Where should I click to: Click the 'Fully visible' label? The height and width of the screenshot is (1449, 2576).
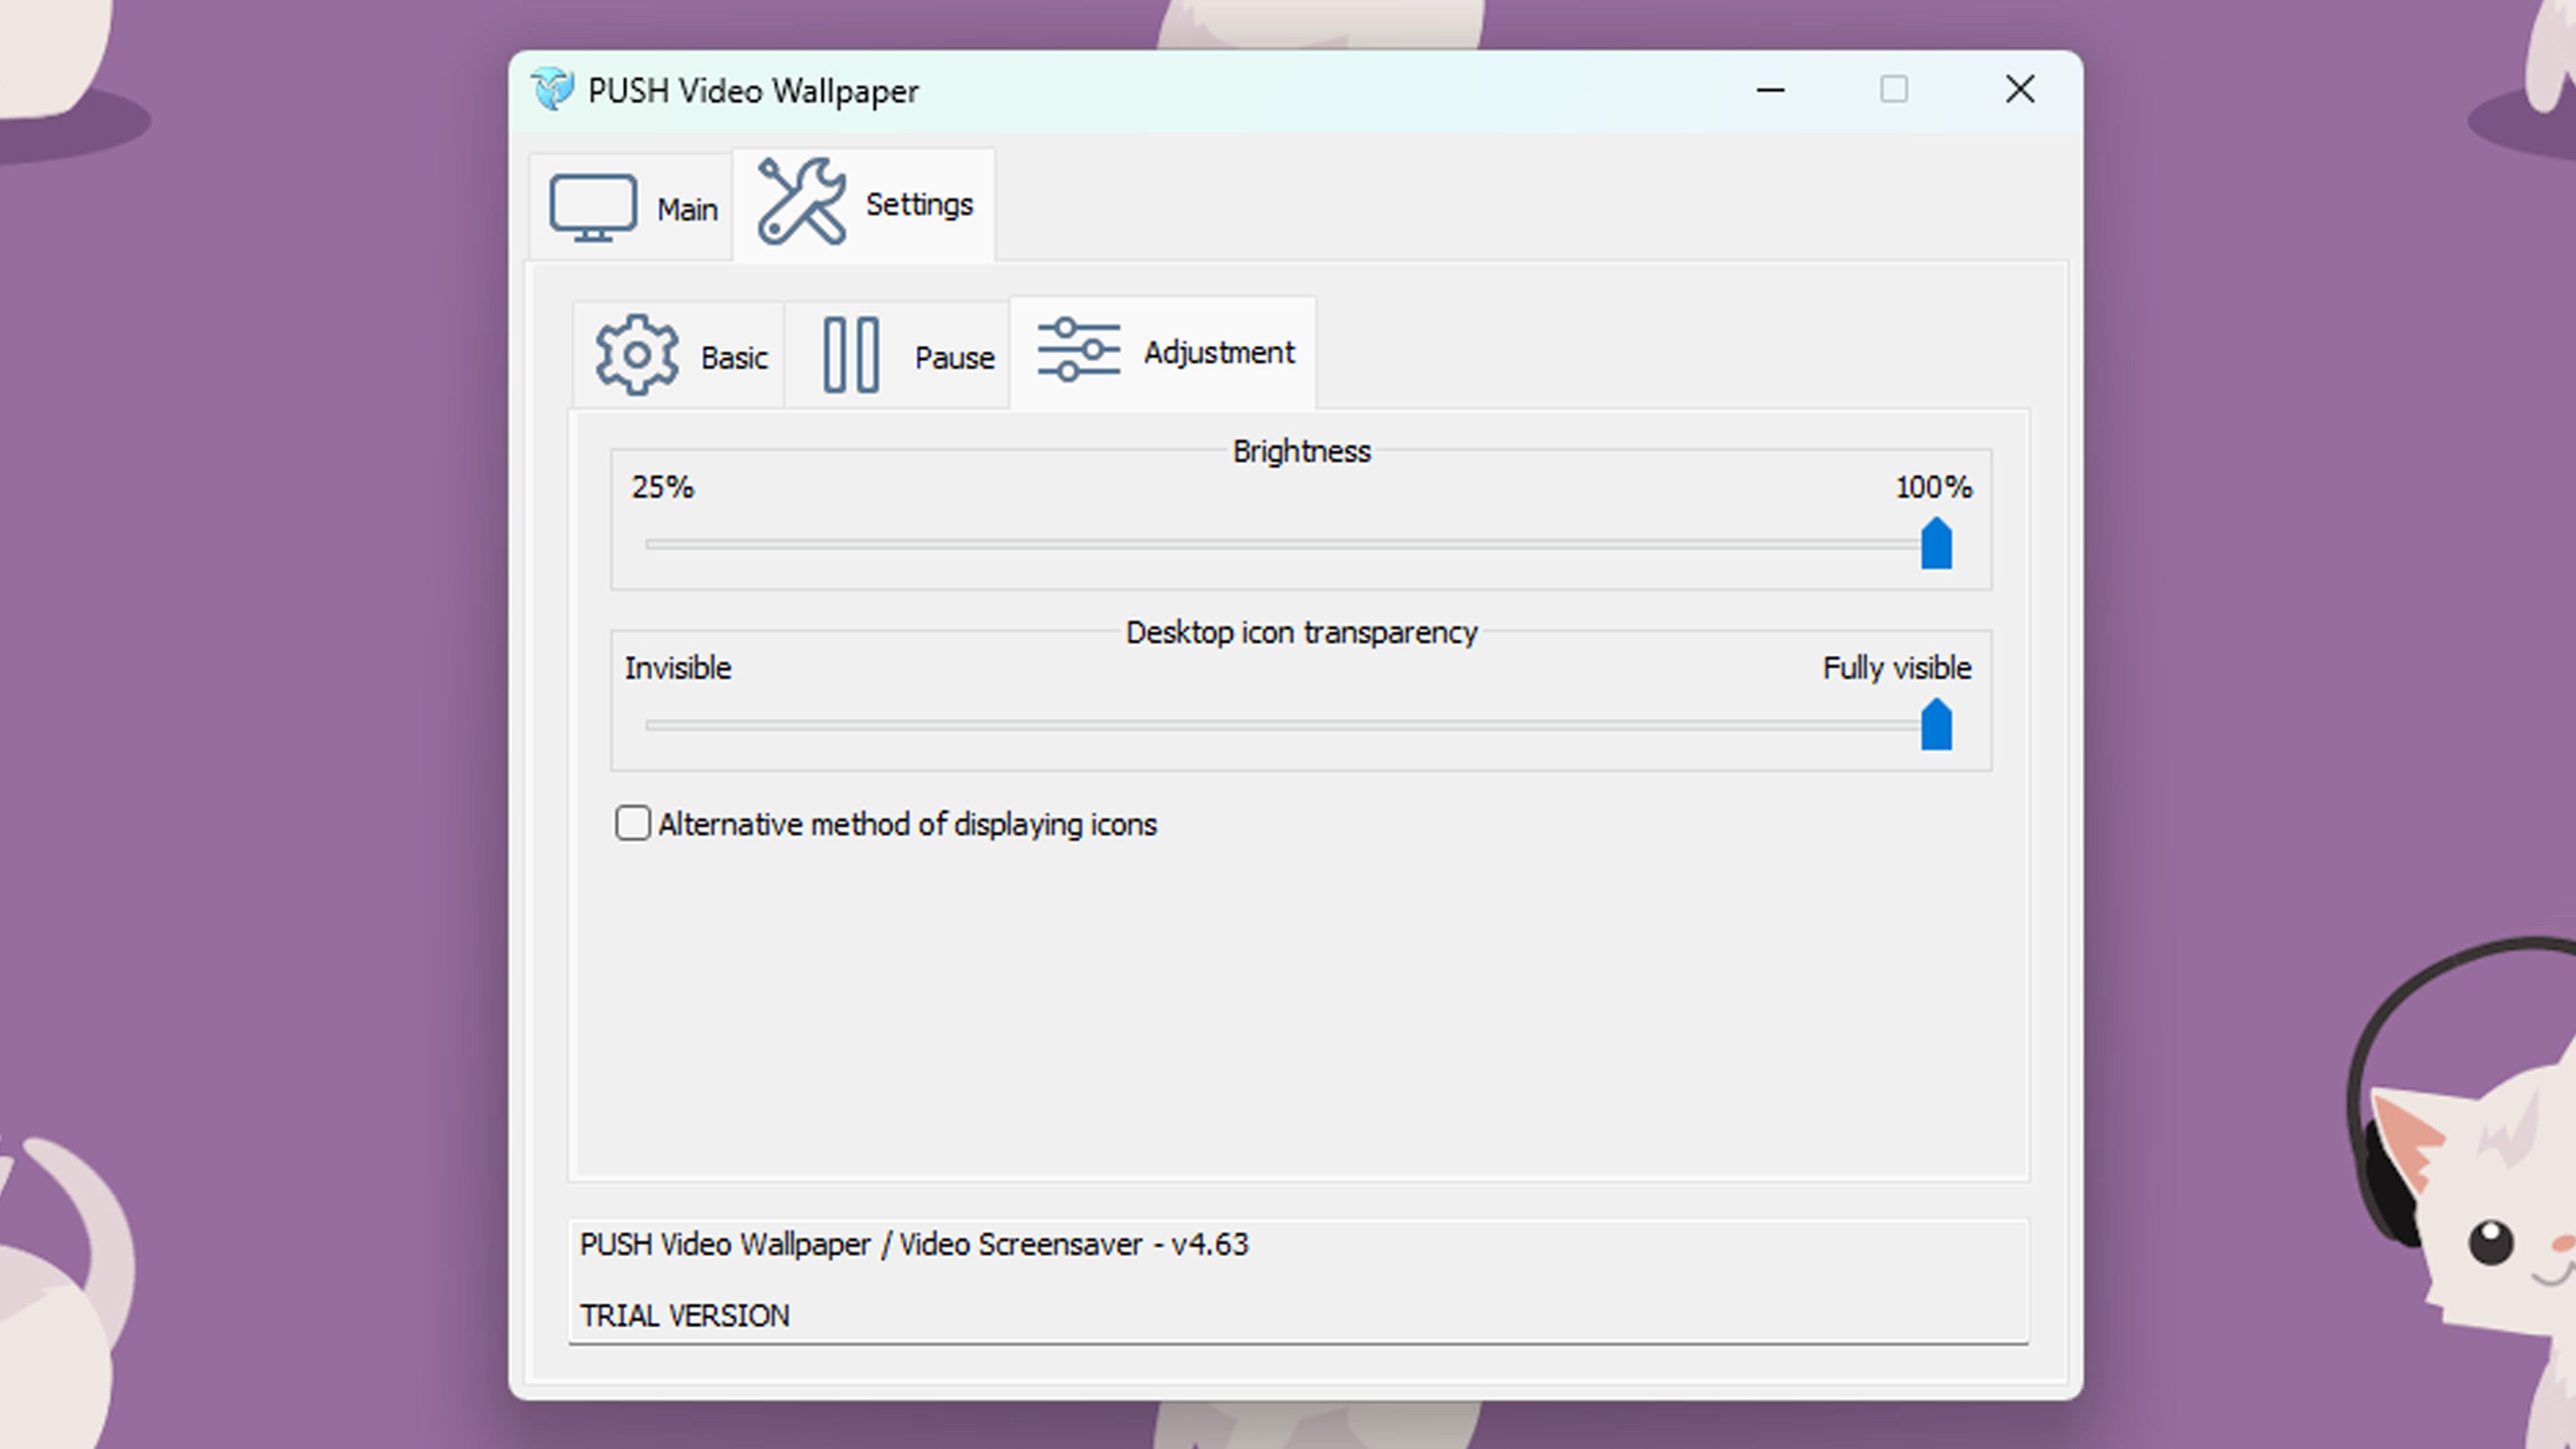tap(1897, 668)
